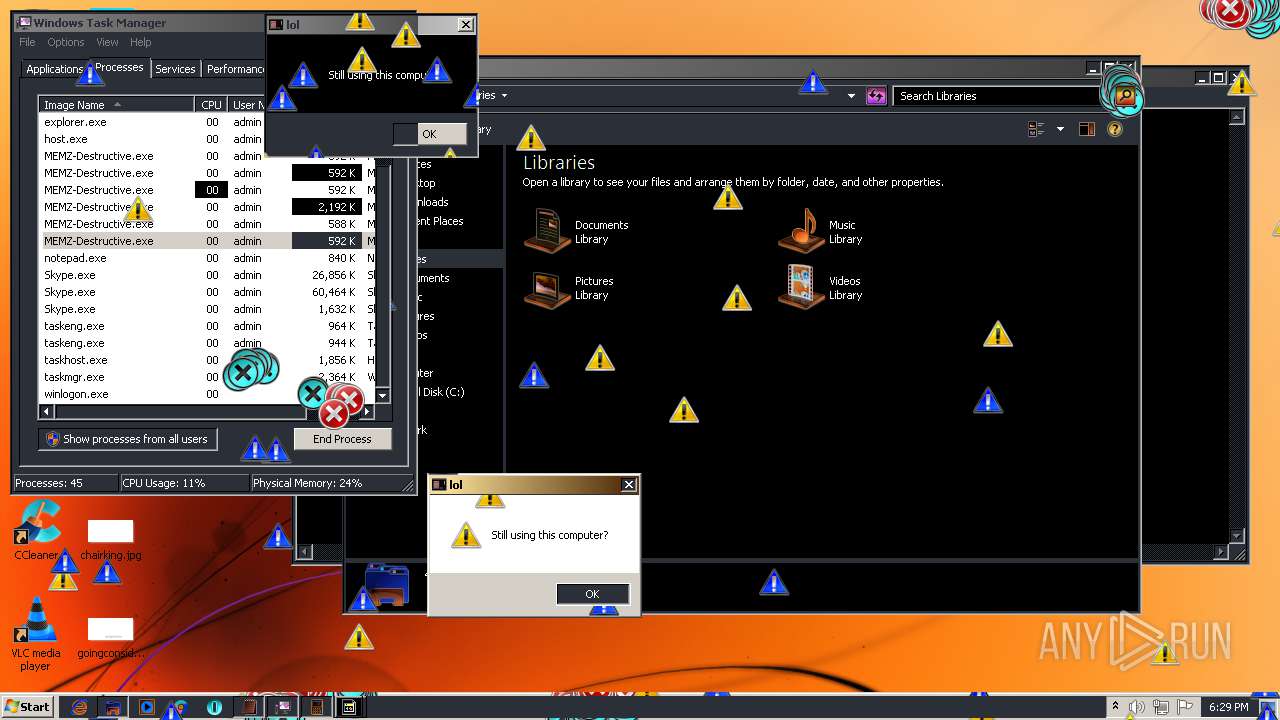Image resolution: width=1280 pixels, height=720 pixels.
Task: Open Windows Explorer taskbar icon
Action: pos(113,707)
